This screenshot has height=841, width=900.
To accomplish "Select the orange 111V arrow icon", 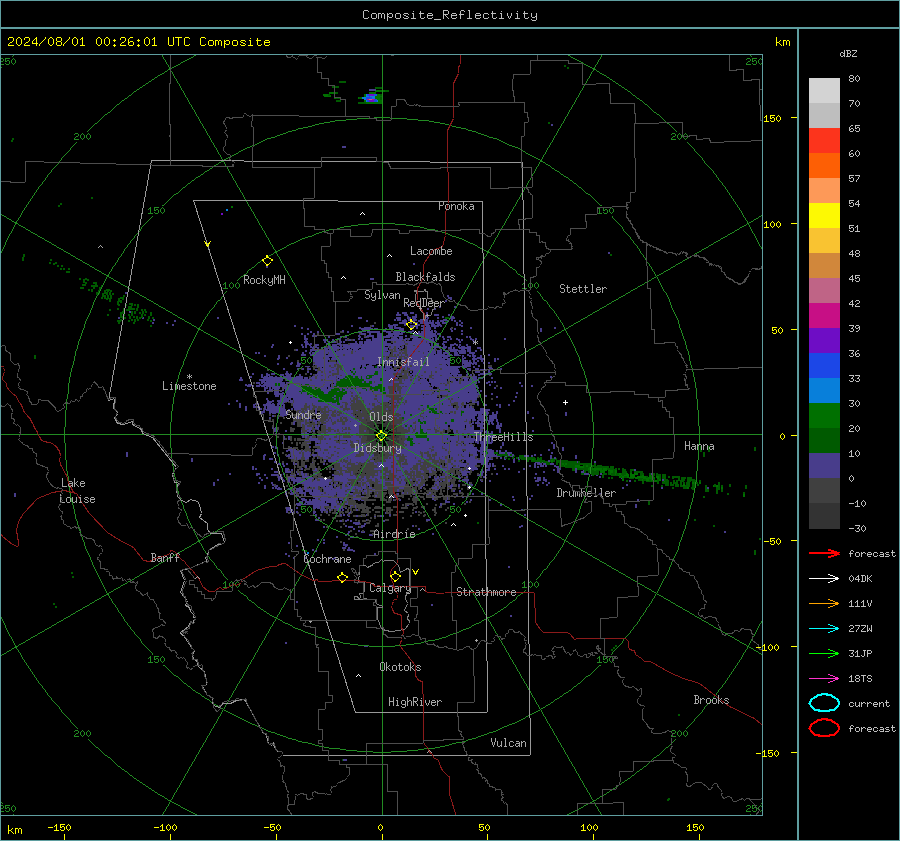I will (824, 603).
